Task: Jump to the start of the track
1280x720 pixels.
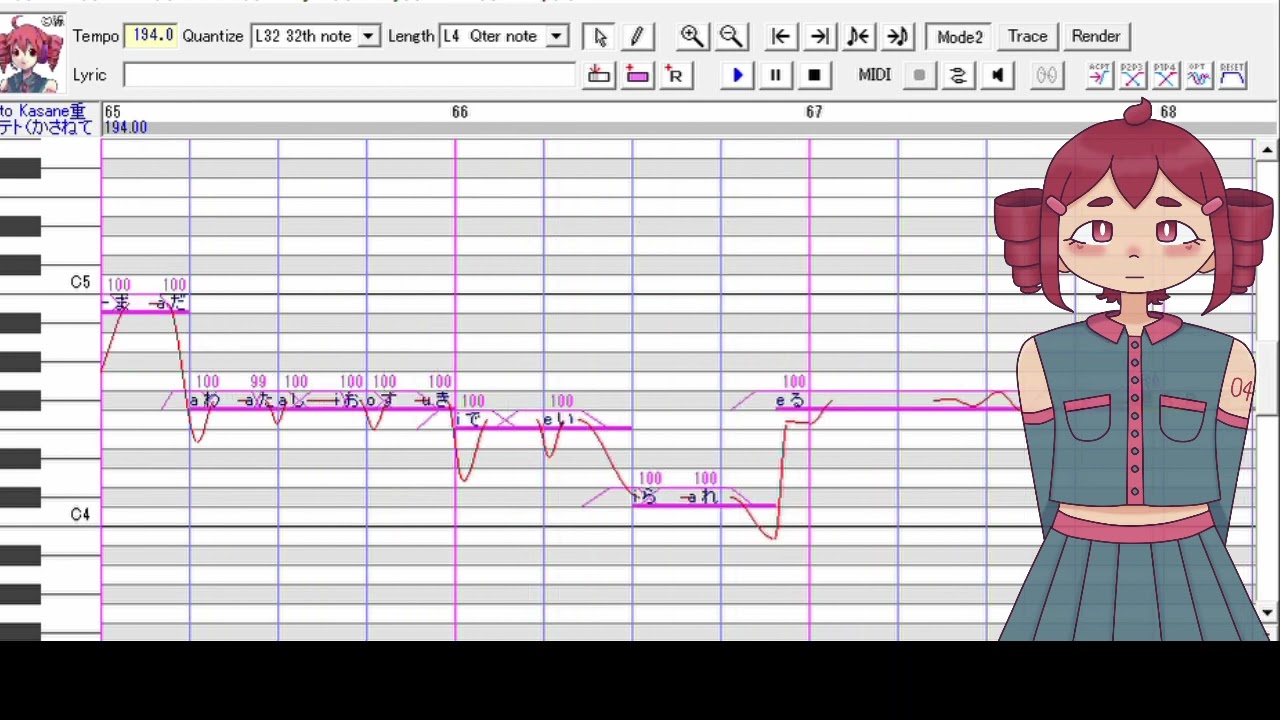Action: coord(780,36)
